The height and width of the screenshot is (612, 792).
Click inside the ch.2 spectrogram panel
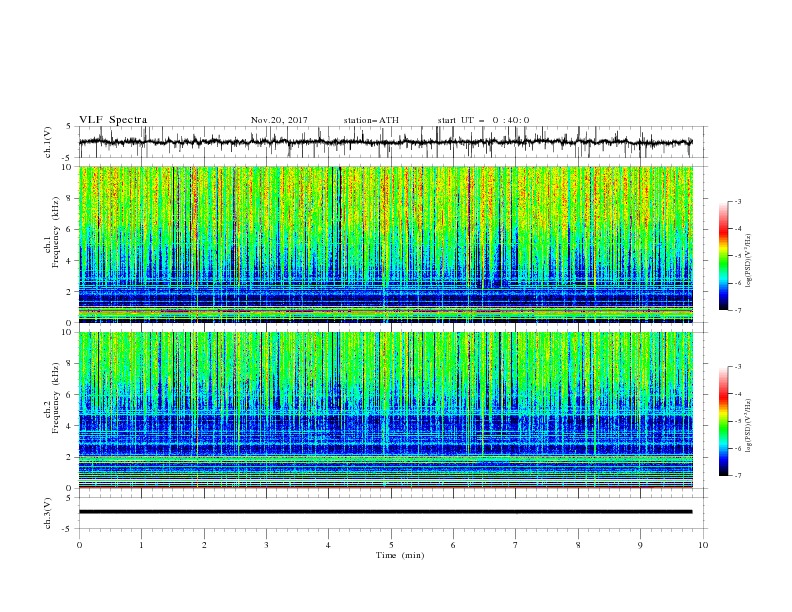(x=386, y=410)
